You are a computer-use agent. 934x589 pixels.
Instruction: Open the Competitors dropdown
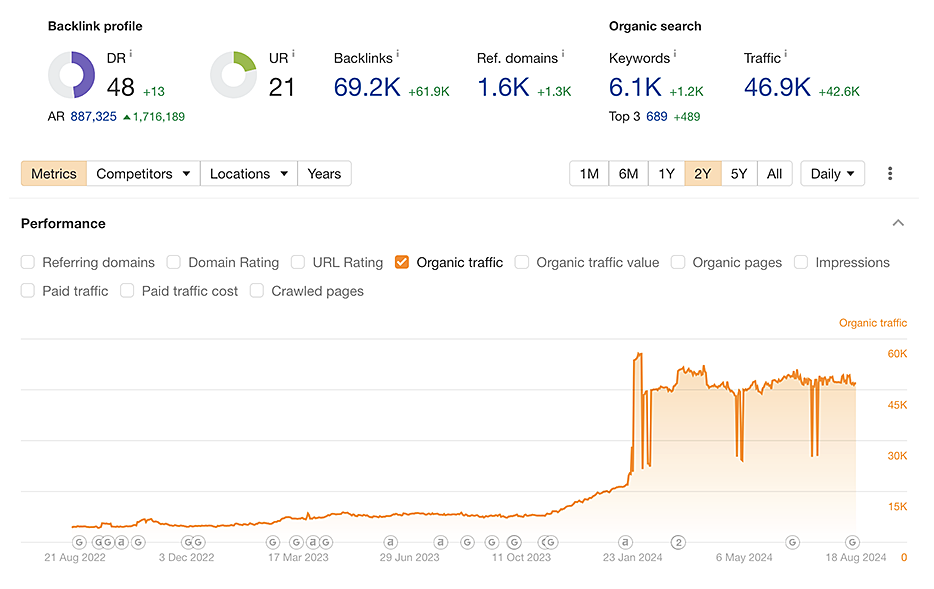point(143,174)
